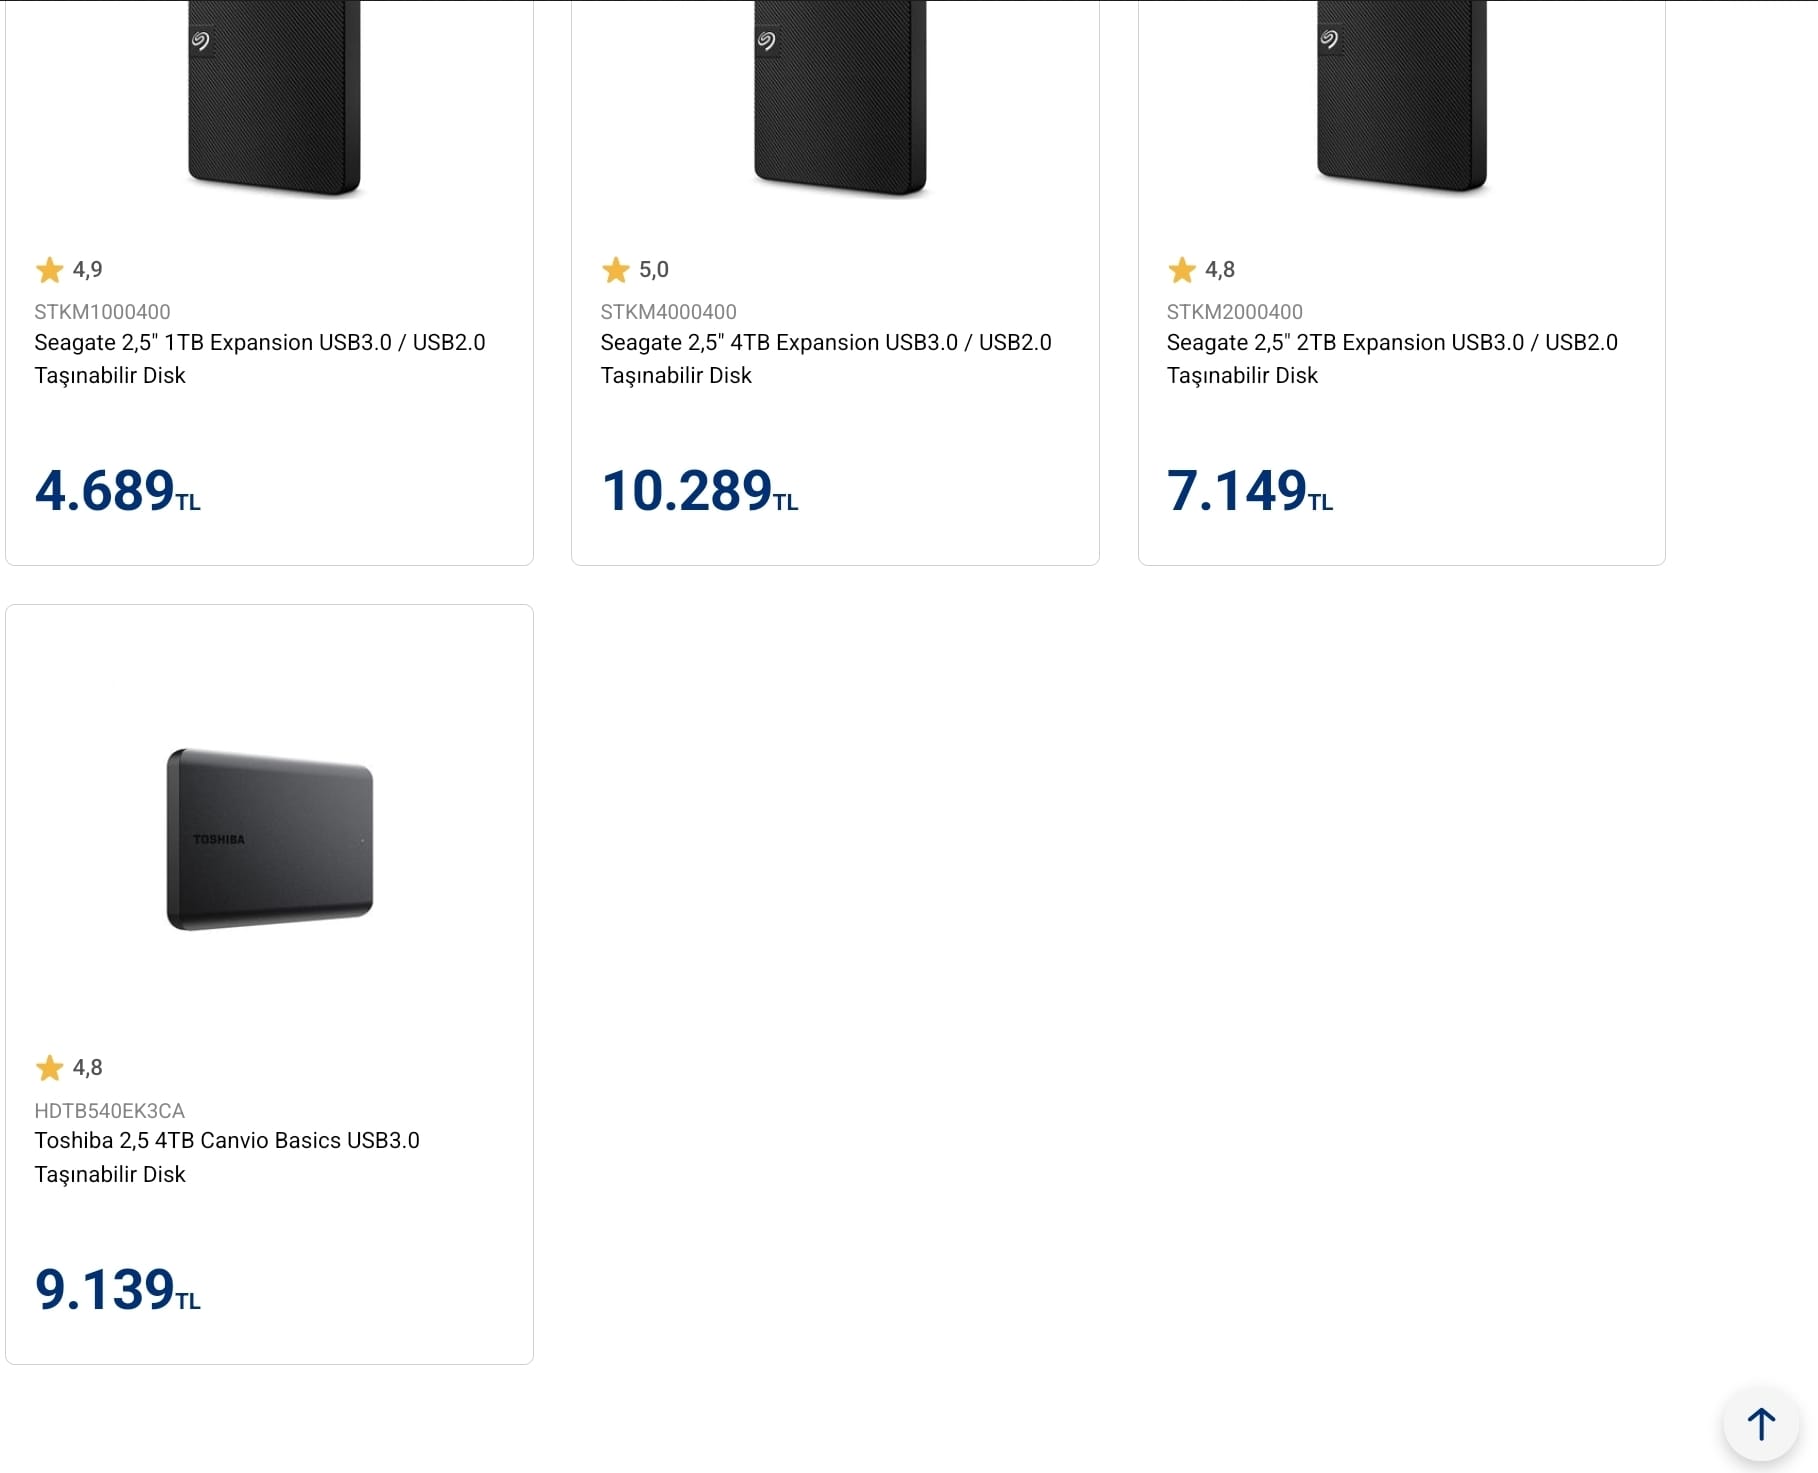
Task: Click the star rating icon for STKM1000400
Action: click(x=49, y=270)
